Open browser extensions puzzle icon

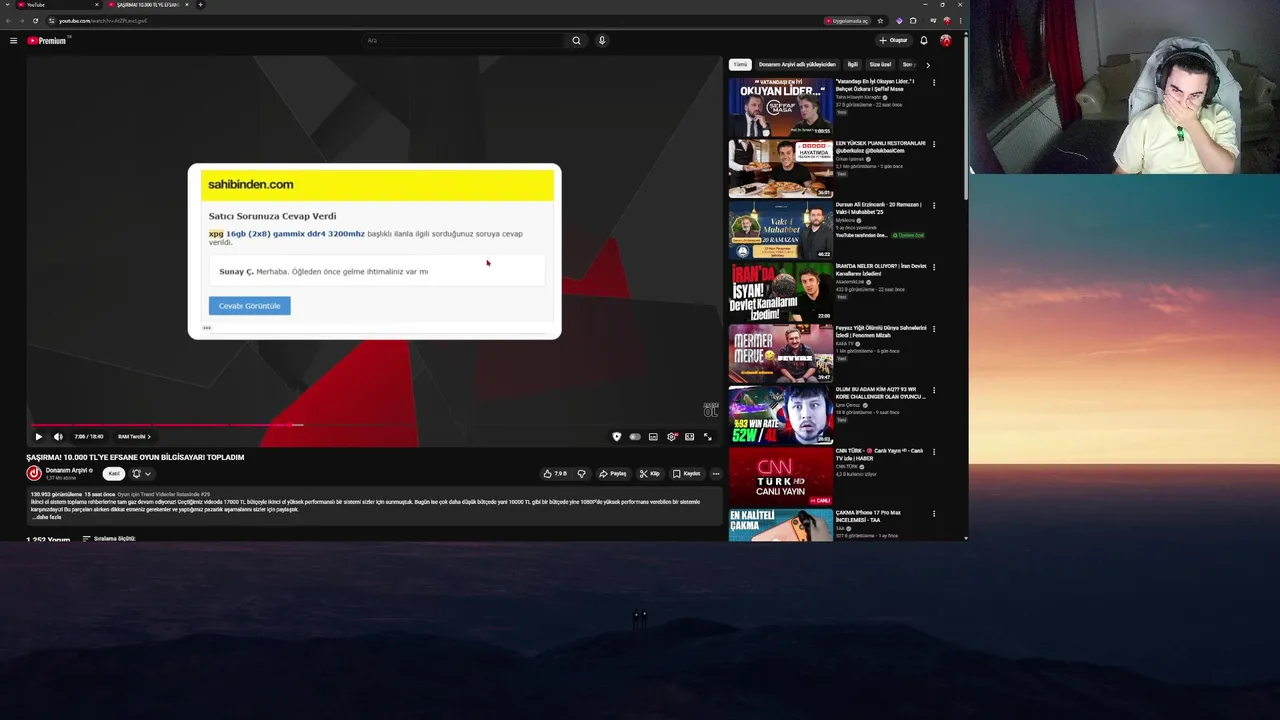[913, 21]
